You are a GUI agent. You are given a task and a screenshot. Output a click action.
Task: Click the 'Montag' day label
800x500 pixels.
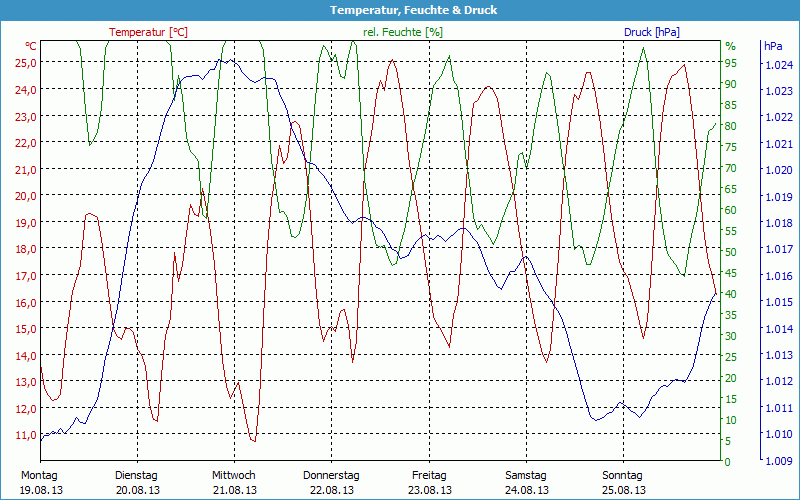39,476
